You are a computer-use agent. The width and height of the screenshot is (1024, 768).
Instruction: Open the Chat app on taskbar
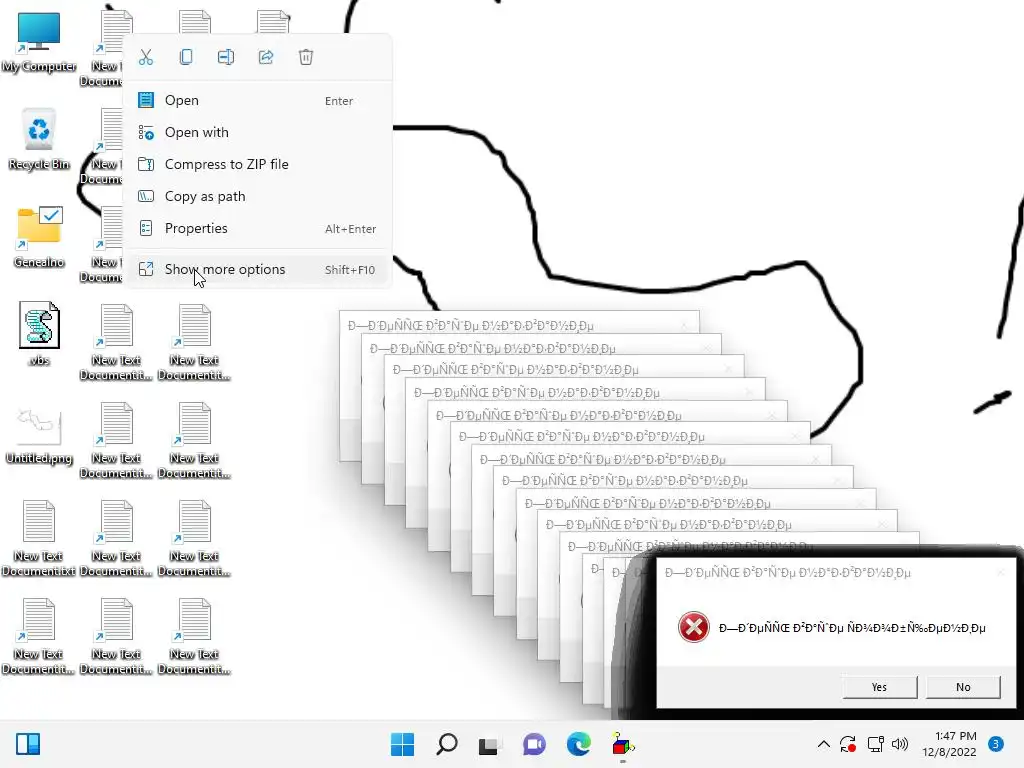[x=534, y=744]
